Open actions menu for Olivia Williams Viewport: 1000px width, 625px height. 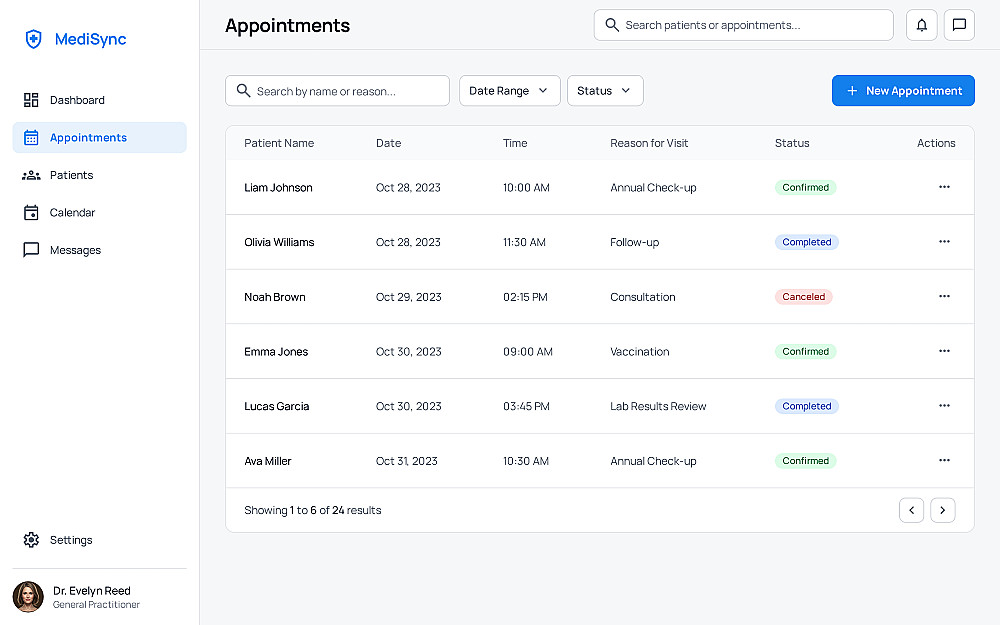(x=944, y=242)
